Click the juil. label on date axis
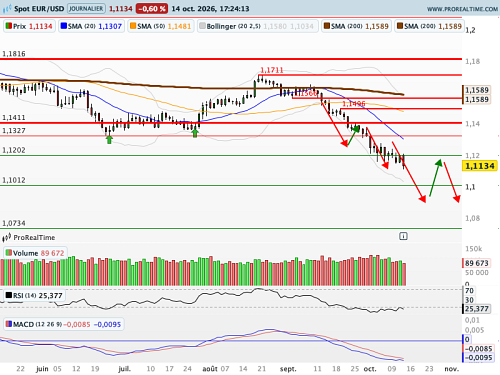The image size is (500, 375). [x=125, y=369]
